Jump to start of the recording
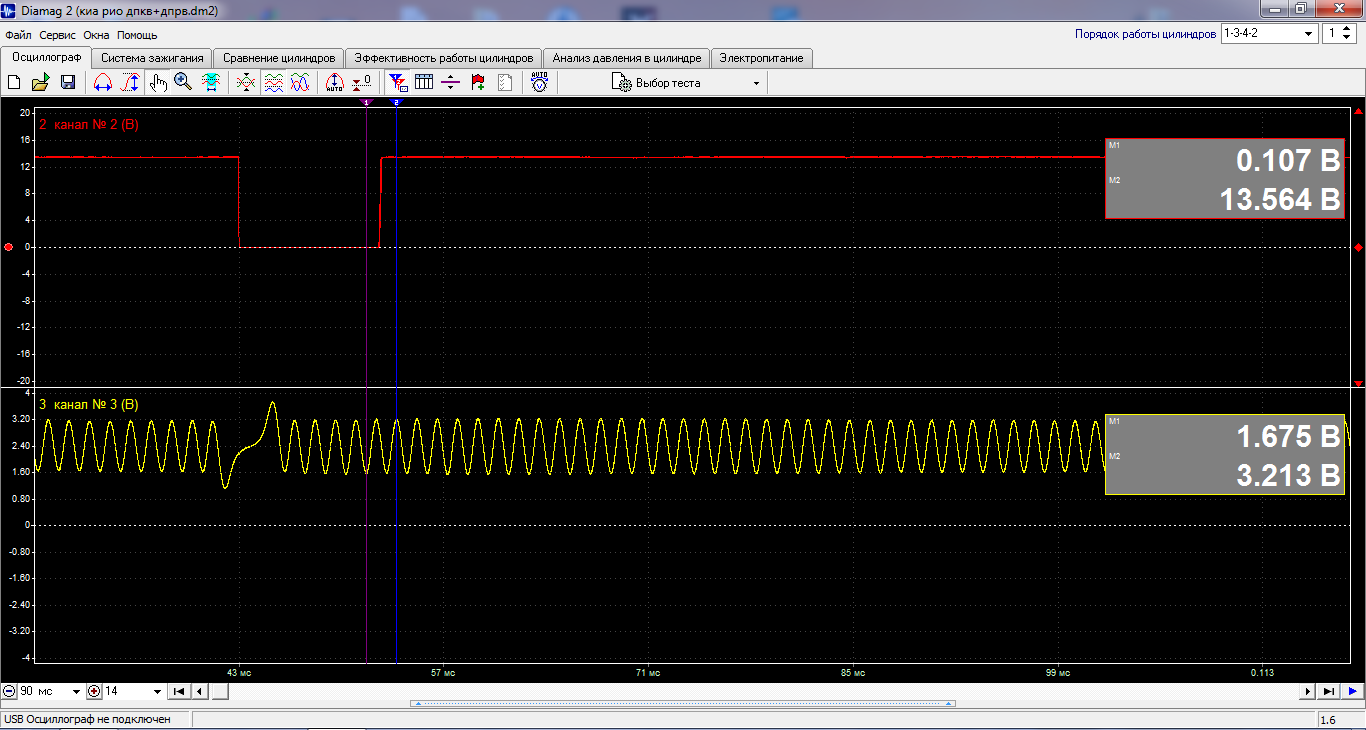The width and height of the screenshot is (1366, 730). [179, 691]
